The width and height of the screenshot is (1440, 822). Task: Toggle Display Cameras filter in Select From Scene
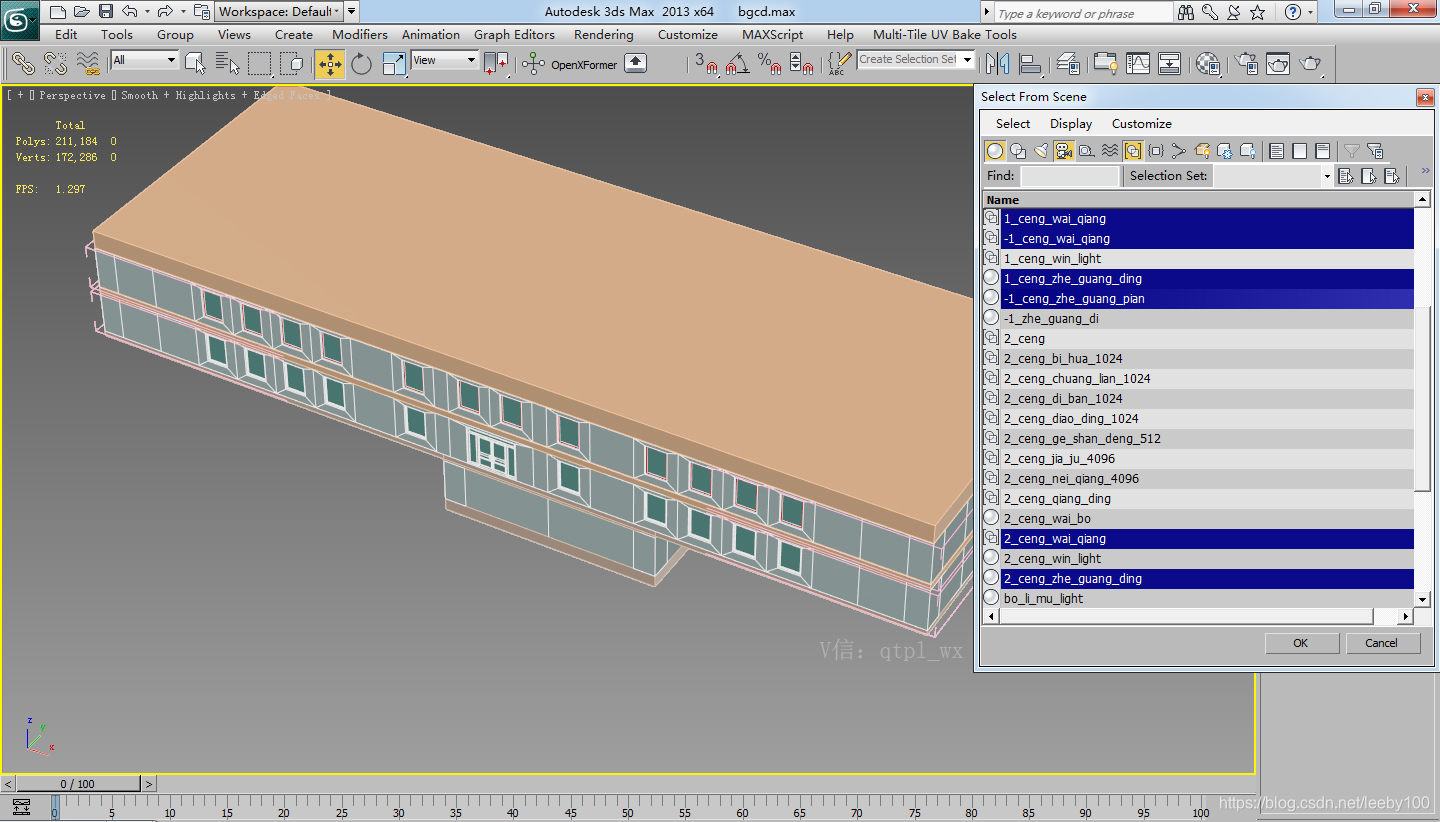1064,151
